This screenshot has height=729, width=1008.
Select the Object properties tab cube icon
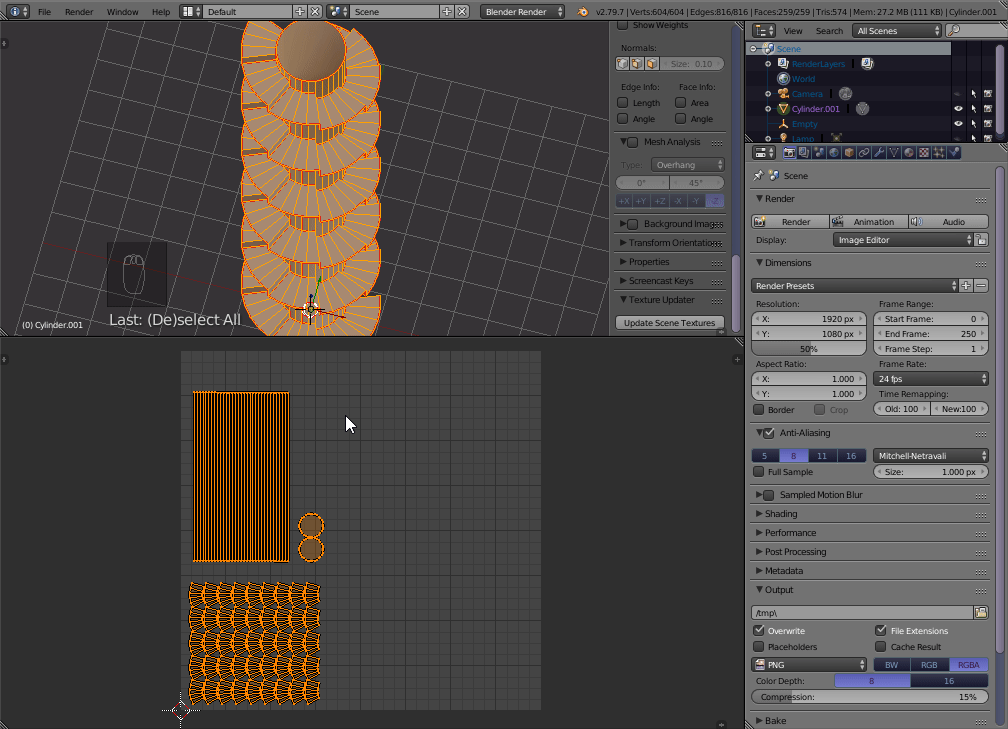(849, 152)
